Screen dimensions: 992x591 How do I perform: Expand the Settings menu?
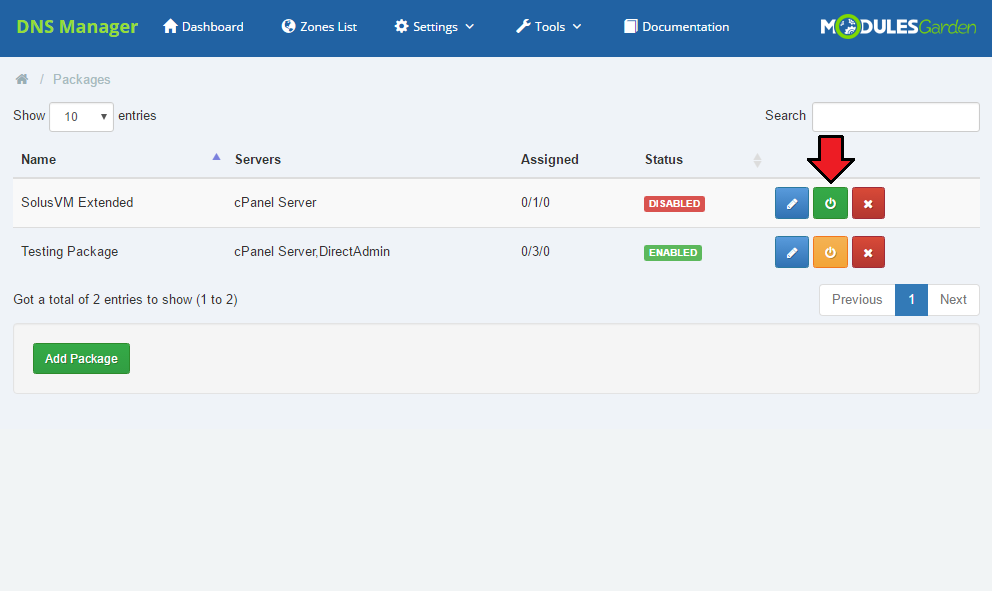[x=434, y=27]
